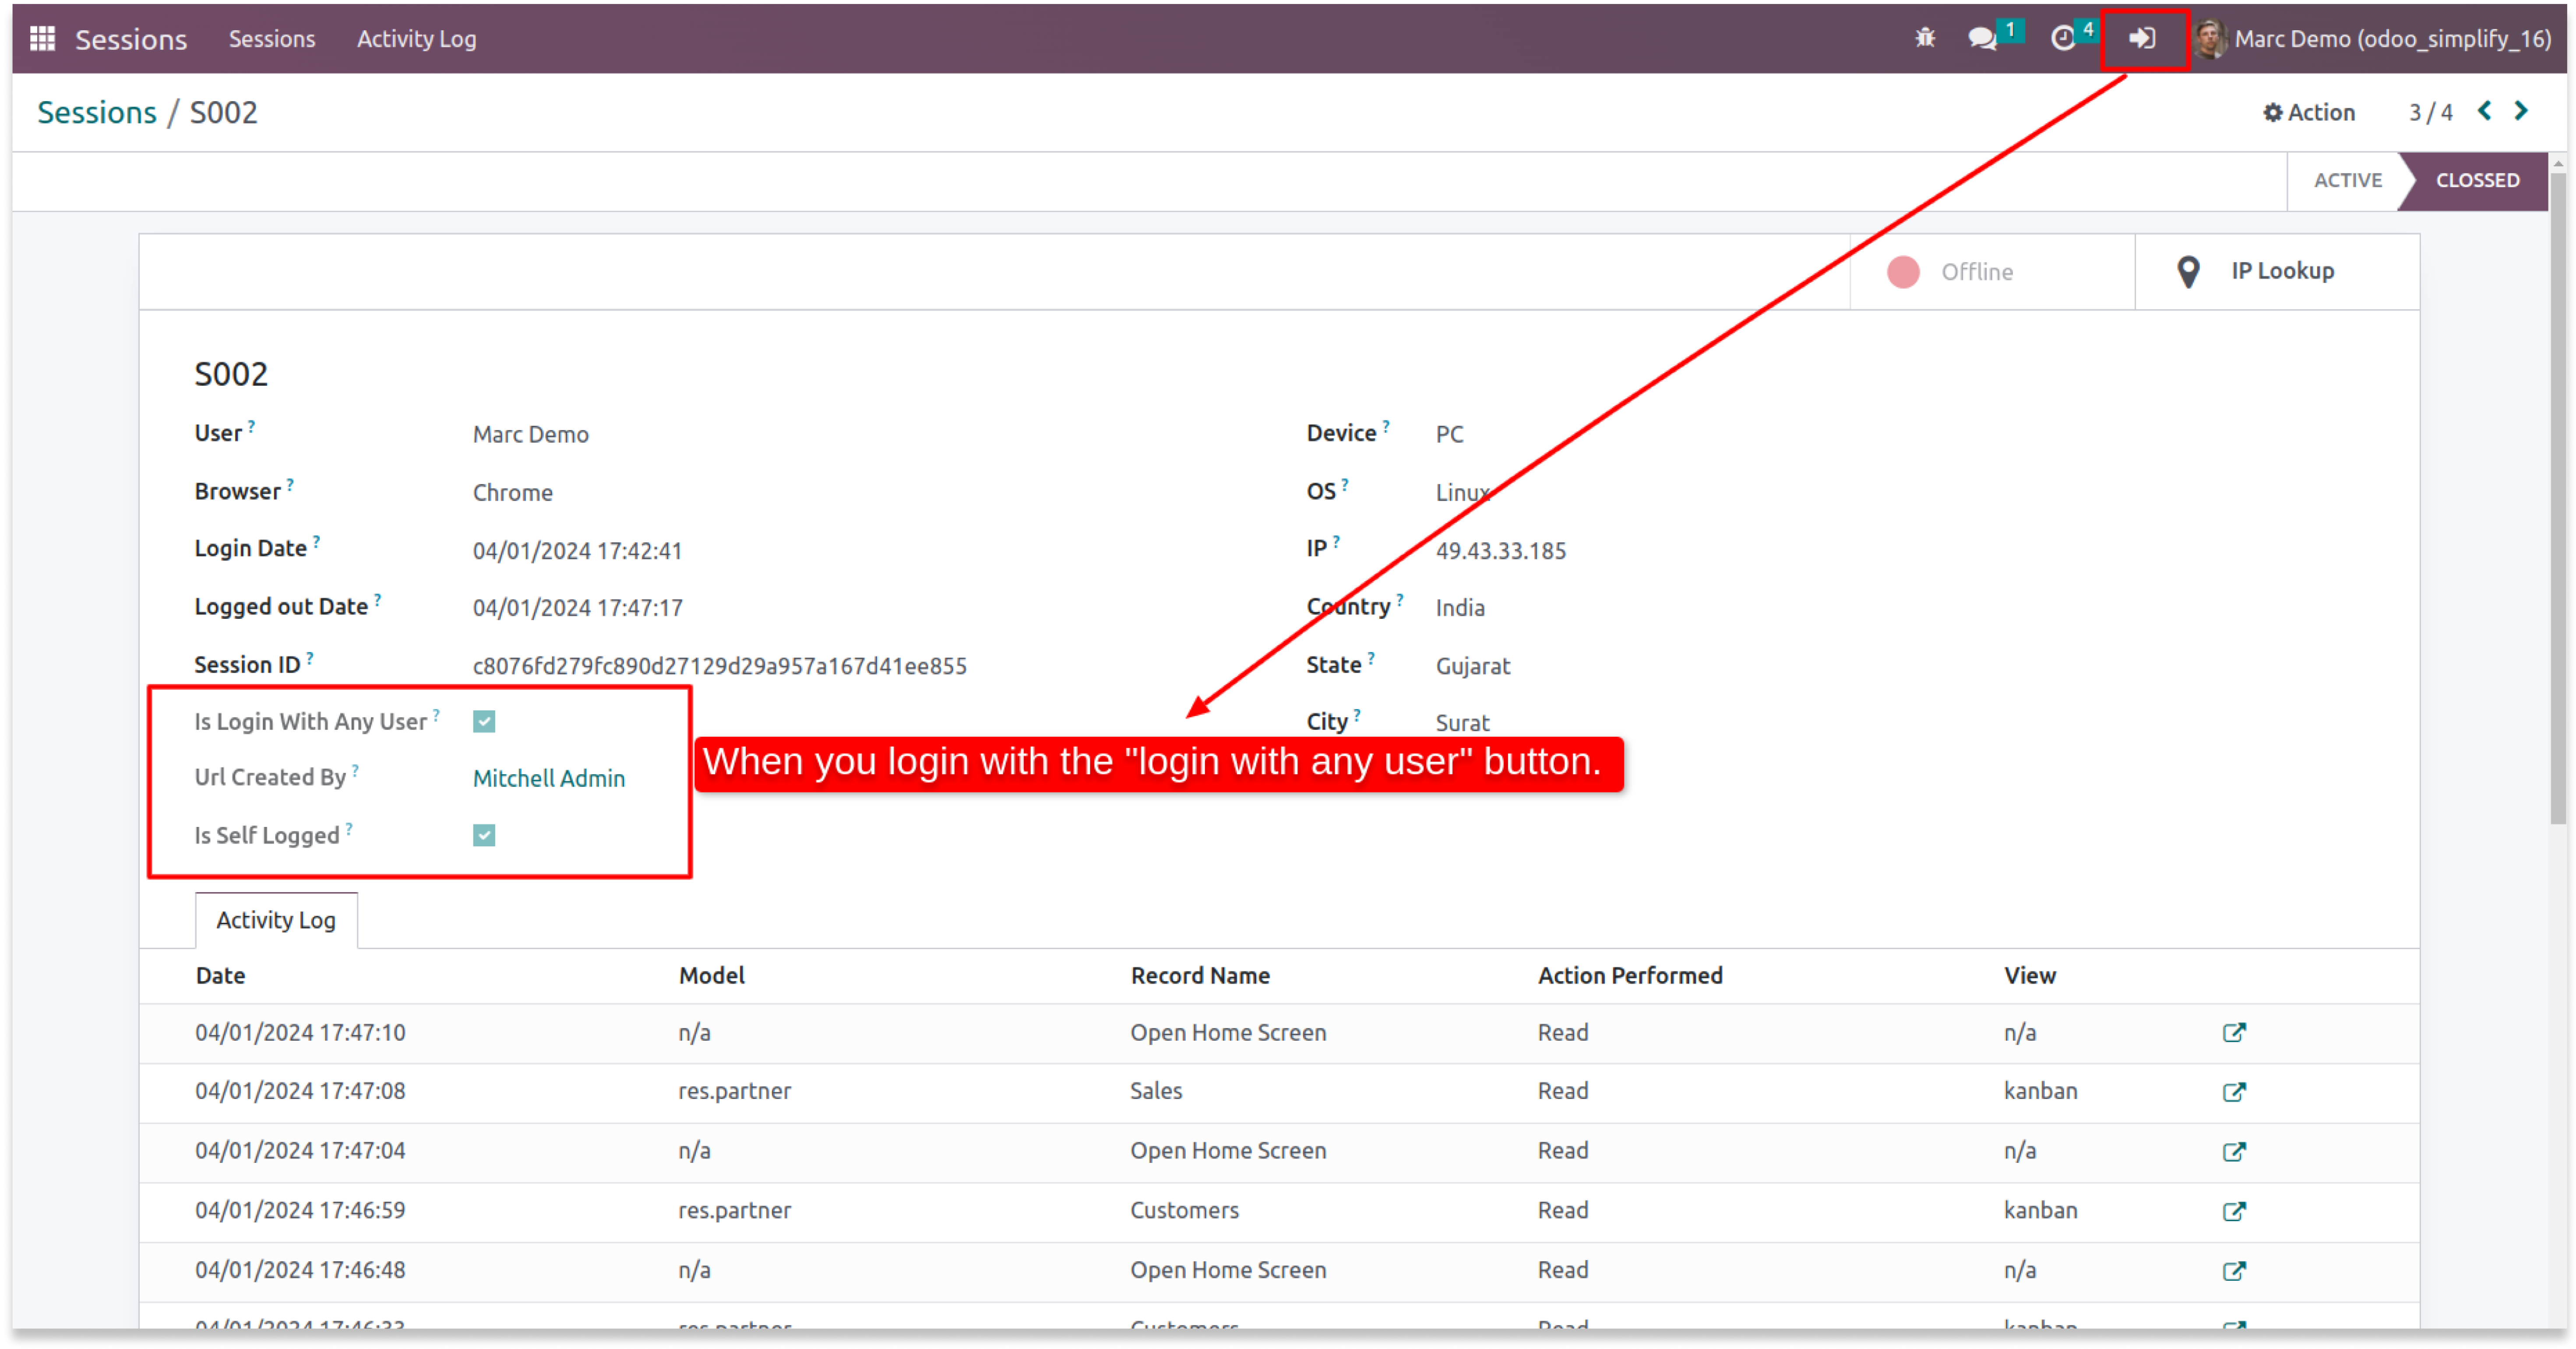This screenshot has height=1349, width=2576.
Task: Click the Sales record name cell
Action: [x=1156, y=1091]
